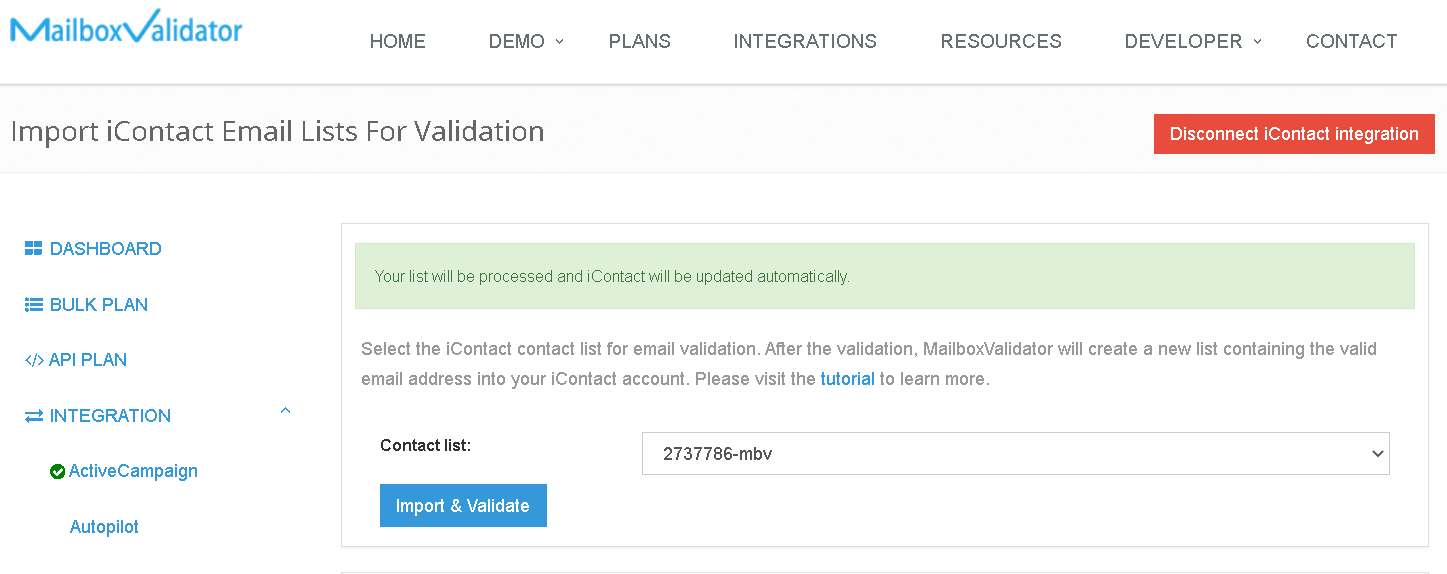Click the Bulk Plan list icon
Image resolution: width=1447 pixels, height=574 pixels.
33,305
